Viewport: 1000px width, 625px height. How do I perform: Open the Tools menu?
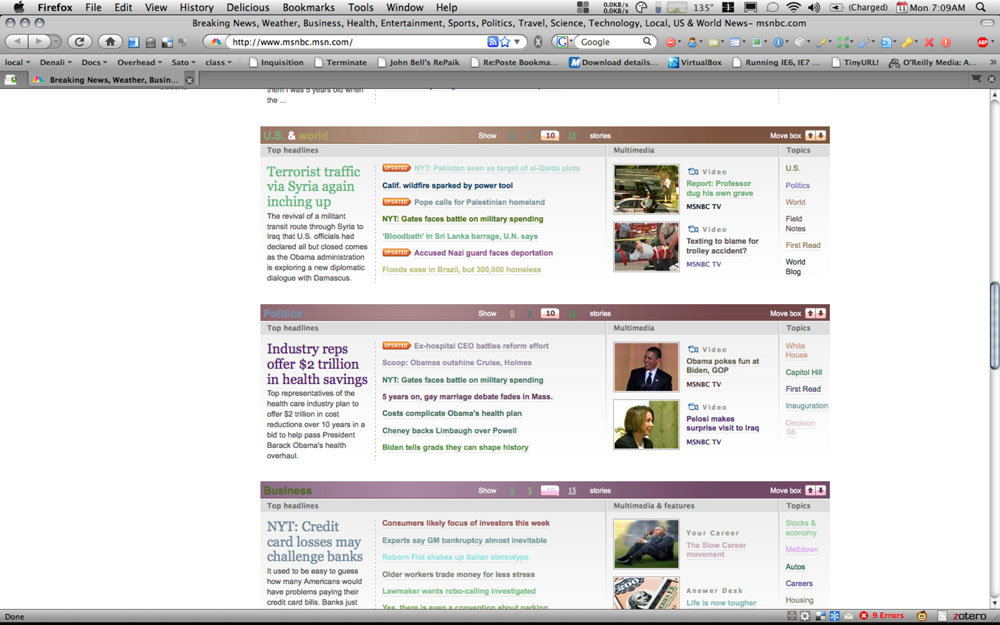point(361,7)
